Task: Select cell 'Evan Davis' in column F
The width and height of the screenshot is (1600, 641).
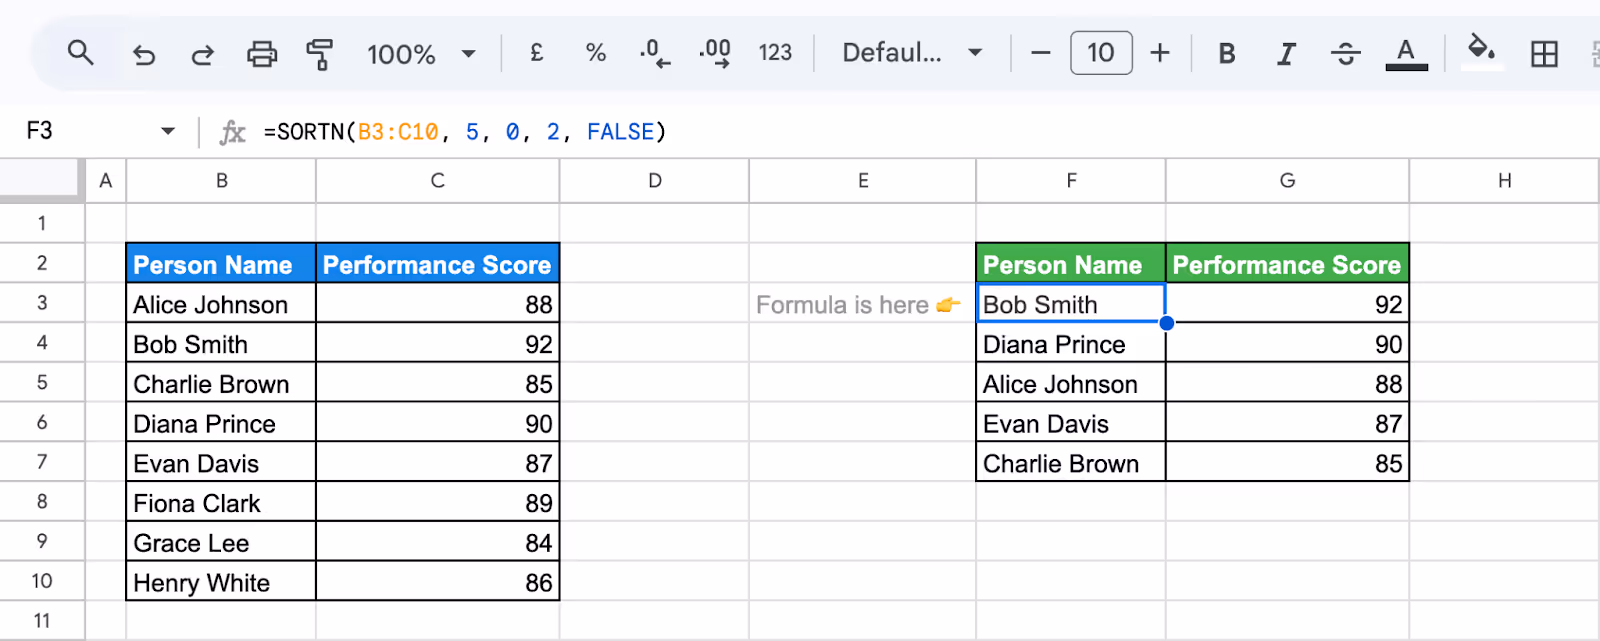Action: (1071, 424)
